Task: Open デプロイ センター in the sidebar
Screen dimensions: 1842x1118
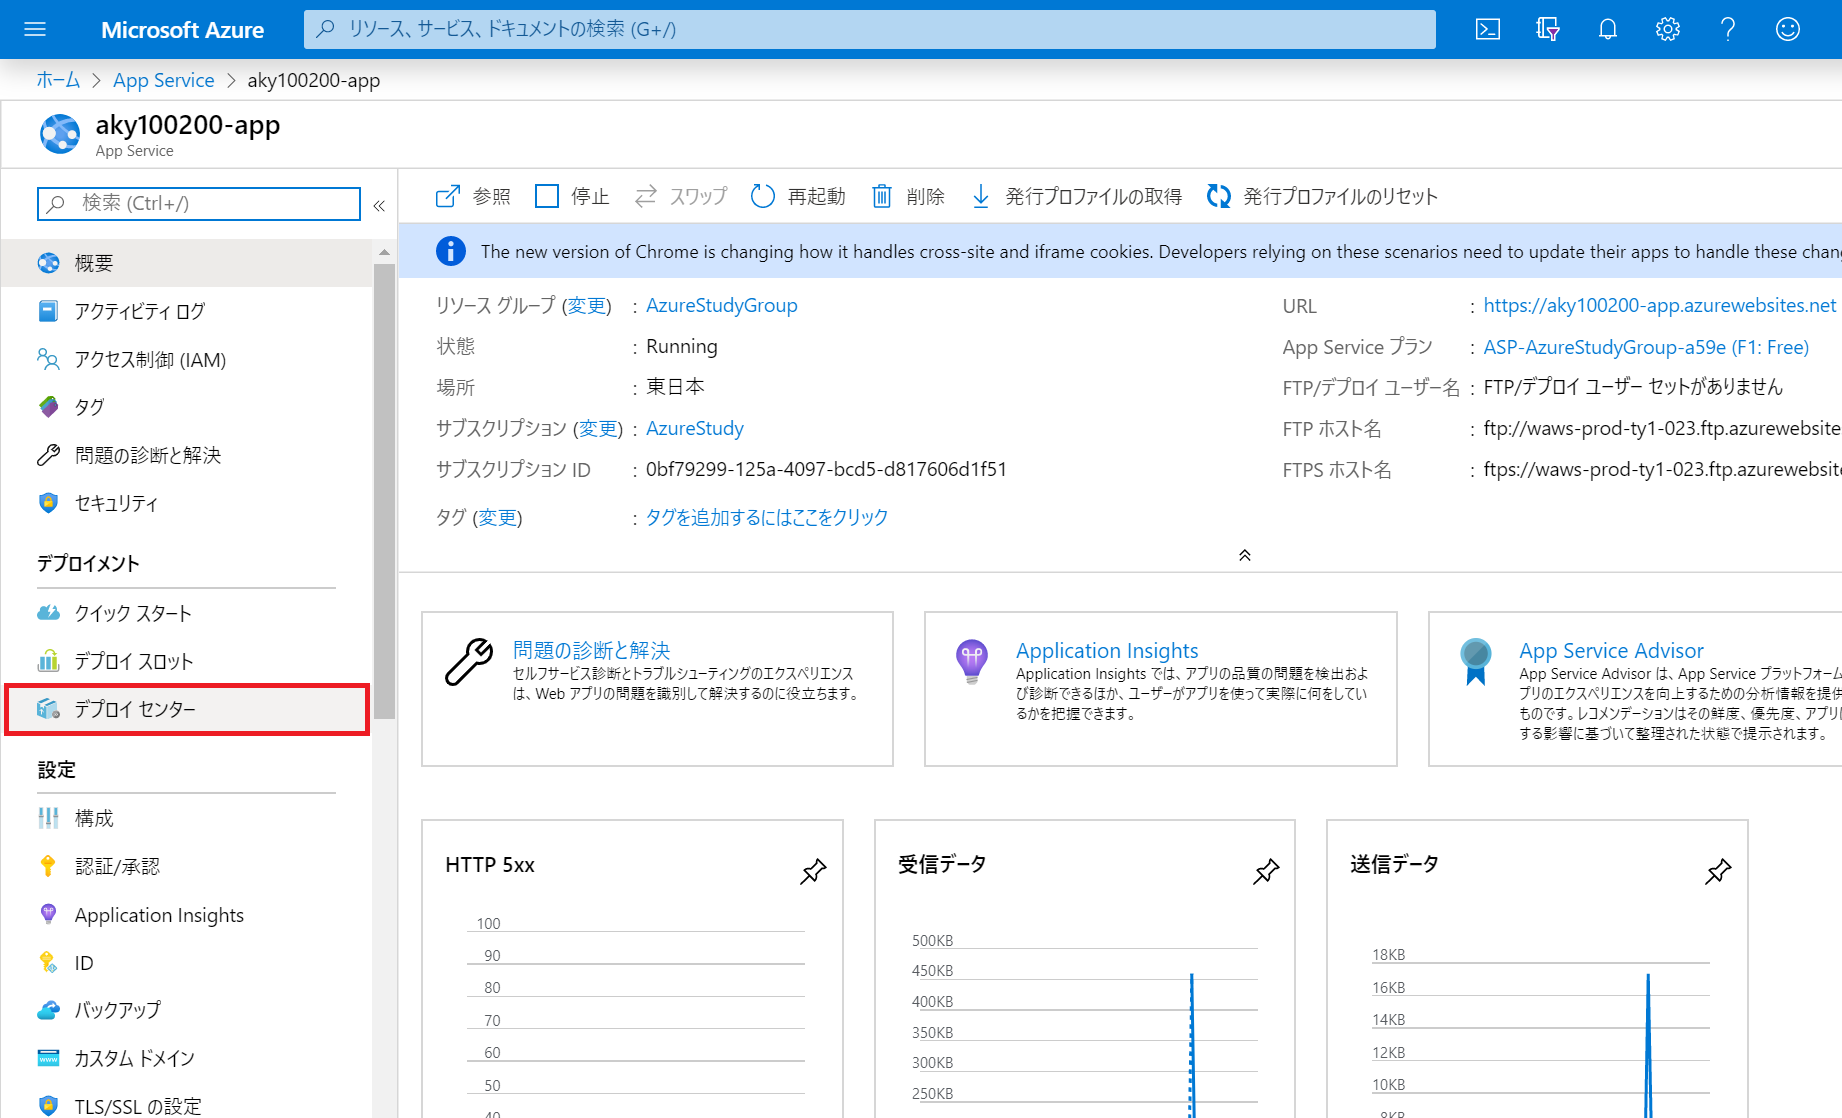Action: [186, 709]
